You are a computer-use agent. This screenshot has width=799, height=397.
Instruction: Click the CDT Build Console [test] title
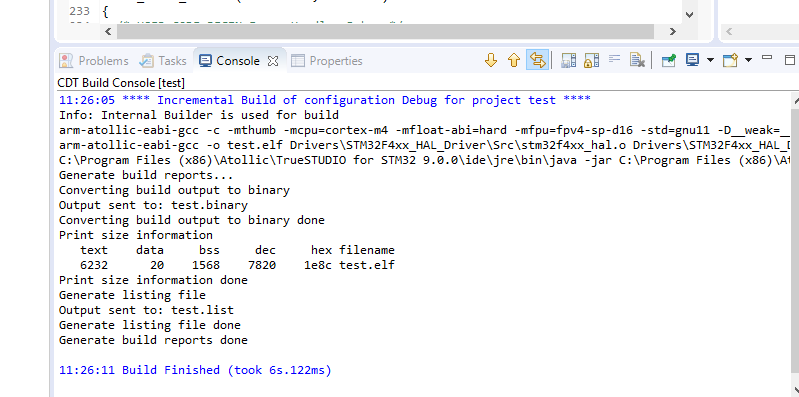click(x=121, y=83)
